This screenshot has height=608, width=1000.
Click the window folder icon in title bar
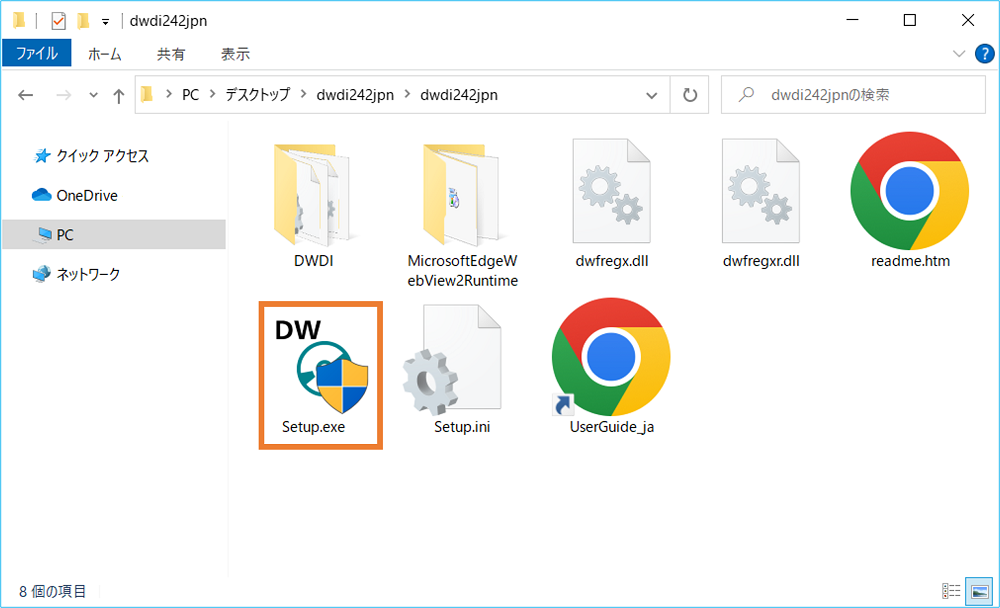point(19,21)
